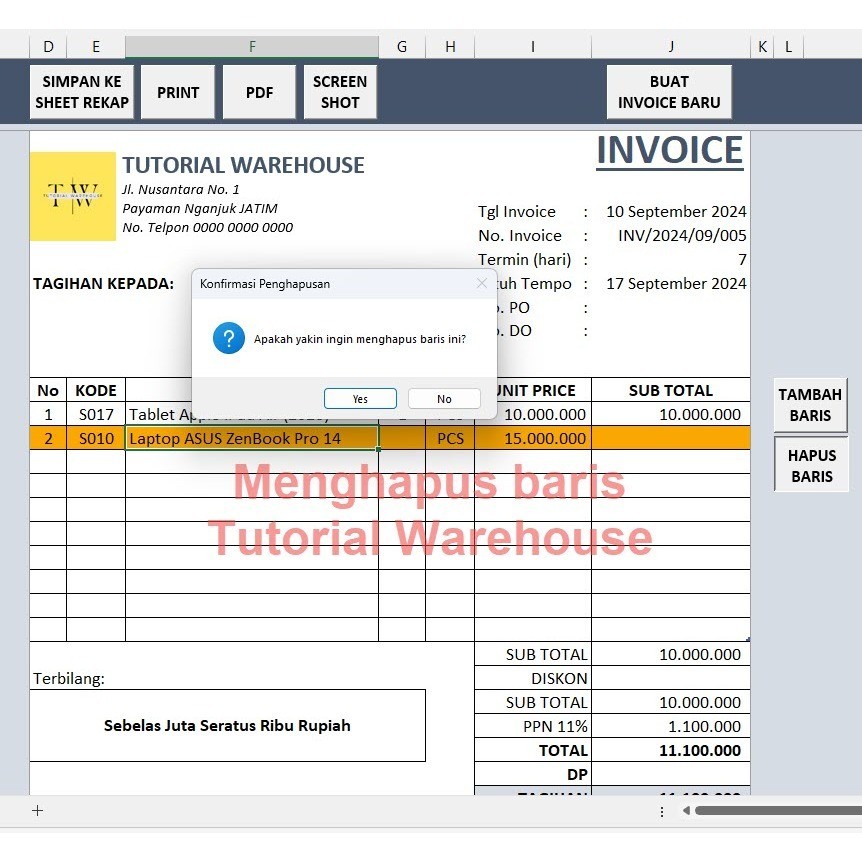Image resolution: width=862 pixels, height=862 pixels.
Task: Select kode cell 'S017'
Action: click(96, 414)
